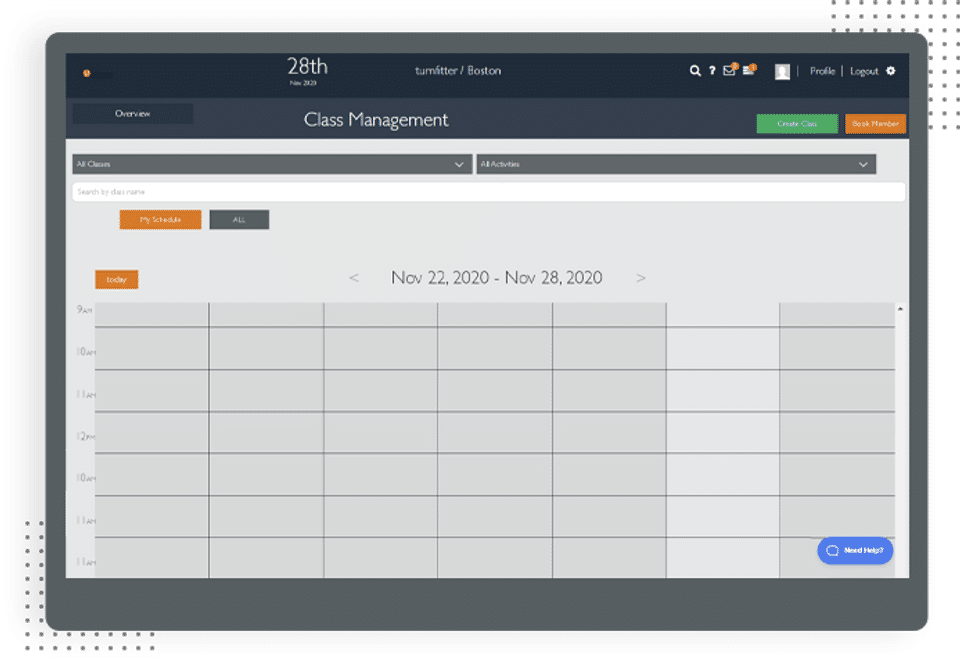Click the 12PM time label
The width and height of the screenshot is (960, 658).
[x=86, y=436]
